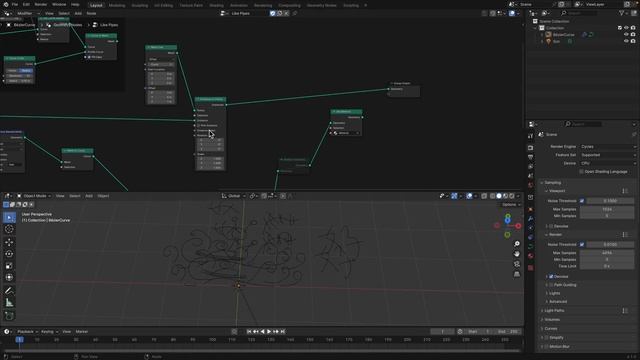This screenshot has width=640, height=360.
Task: Hide BézierCurve object via eye icon
Action: tap(626, 35)
